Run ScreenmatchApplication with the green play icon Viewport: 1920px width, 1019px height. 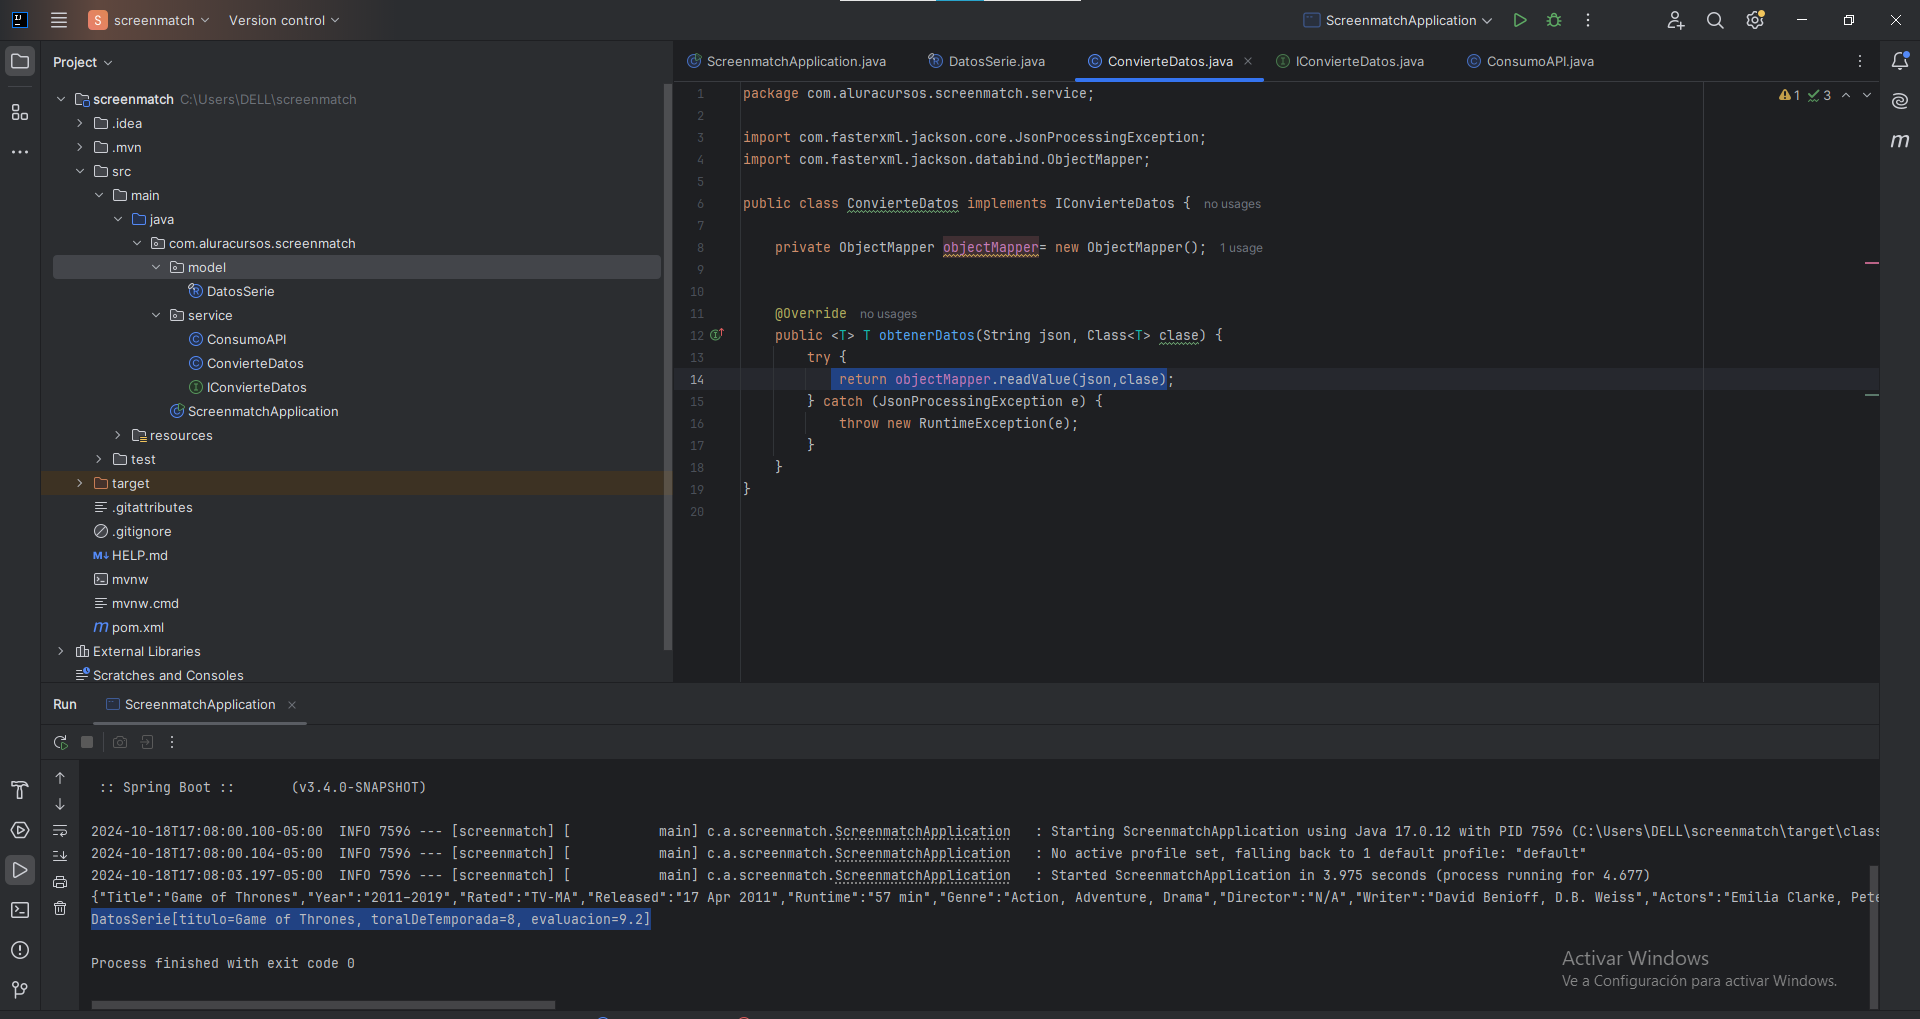1520,20
